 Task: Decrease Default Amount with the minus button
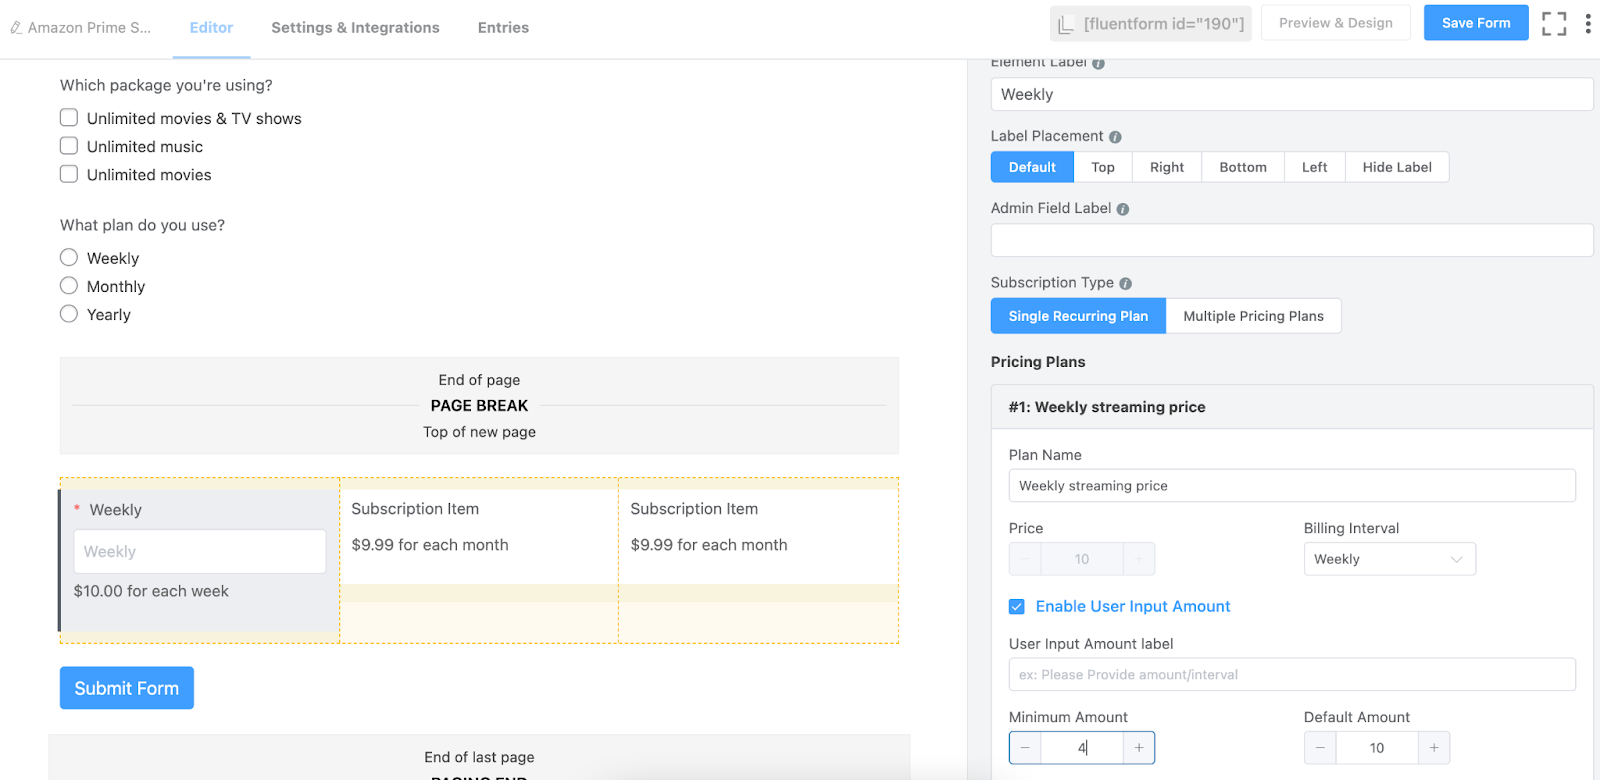[x=1320, y=748]
